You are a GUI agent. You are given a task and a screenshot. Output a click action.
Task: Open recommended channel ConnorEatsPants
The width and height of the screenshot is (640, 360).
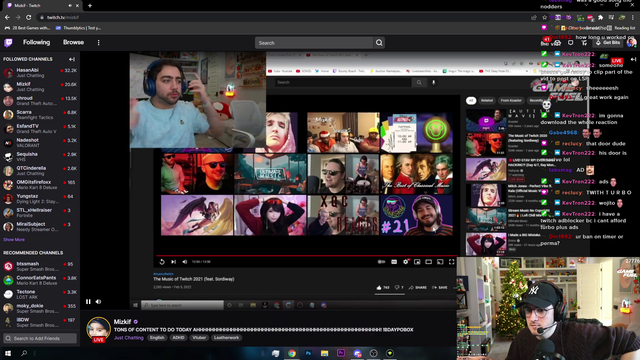click(x=40, y=280)
